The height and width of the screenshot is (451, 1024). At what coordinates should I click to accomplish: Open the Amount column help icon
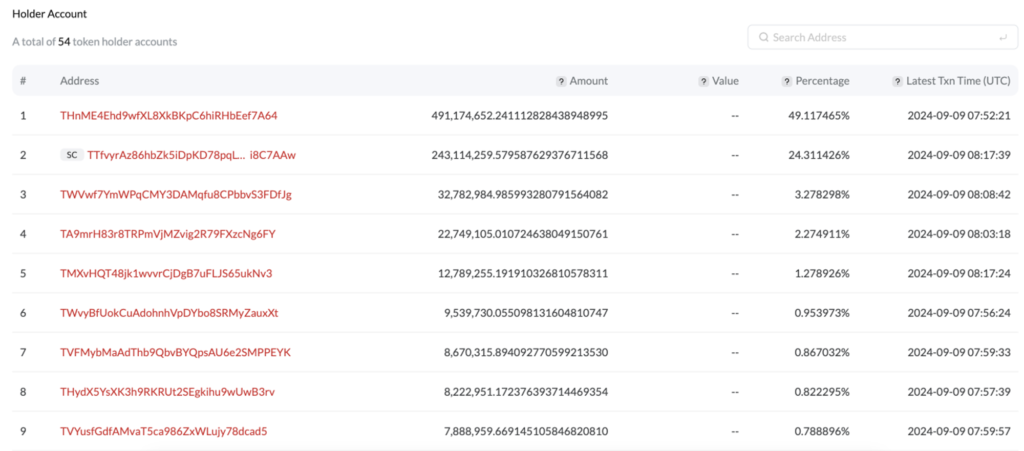pyautogui.click(x=560, y=82)
